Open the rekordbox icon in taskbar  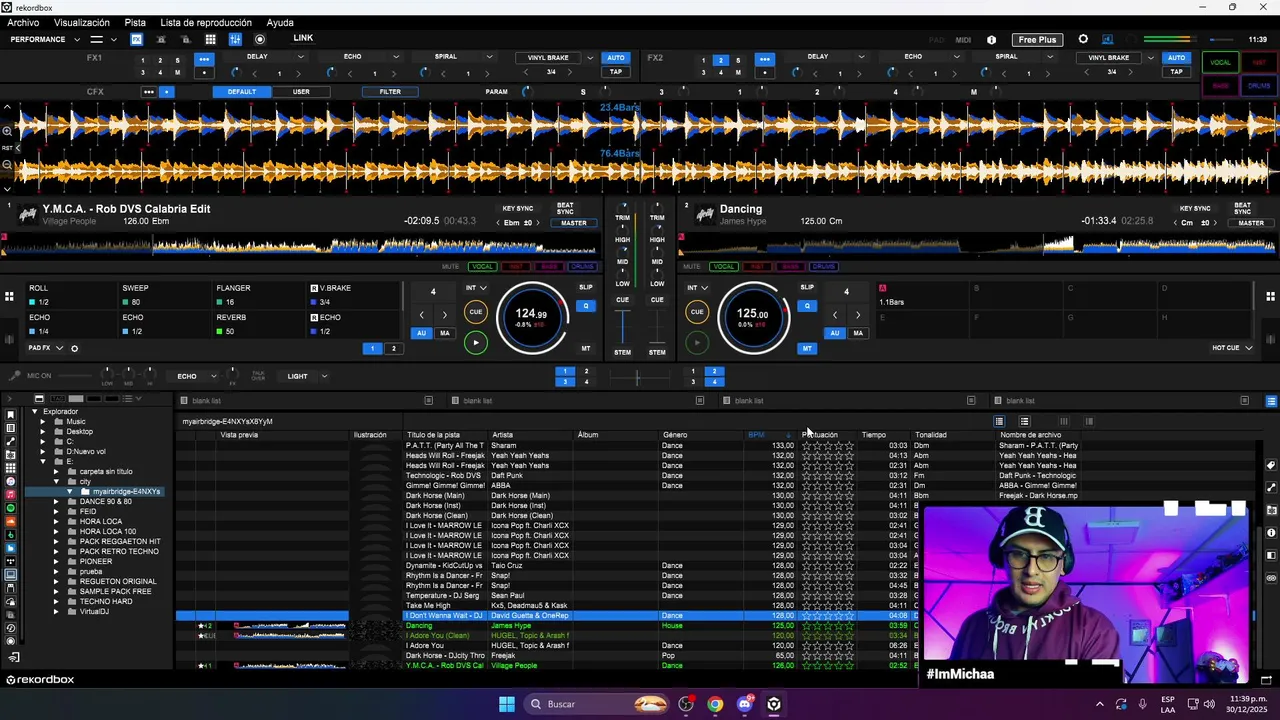pos(774,704)
